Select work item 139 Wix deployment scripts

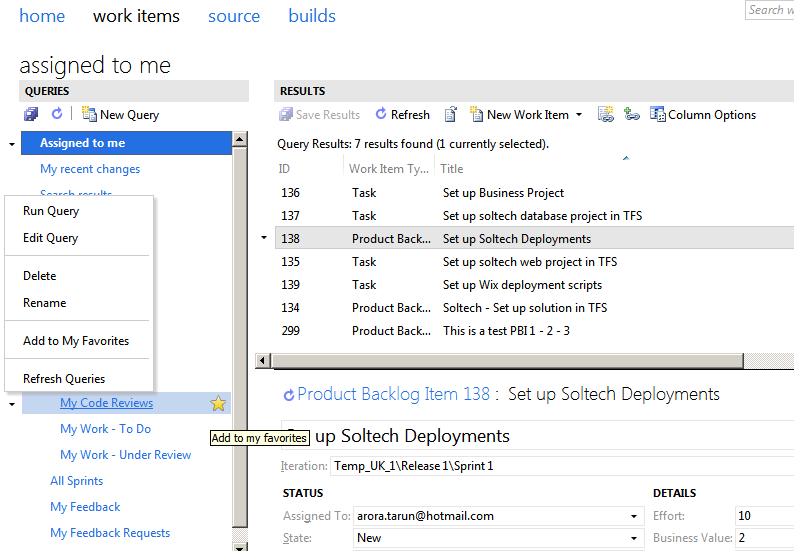click(x=534, y=285)
